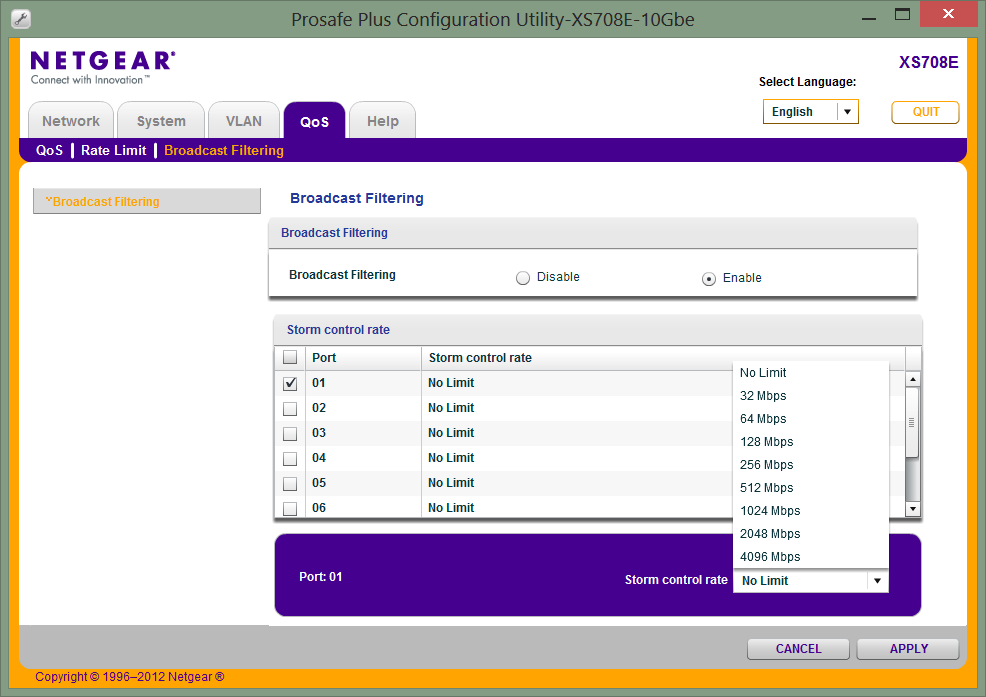
Task: Close the Prosafe Plus Configuration Utility
Action: [x=948, y=14]
